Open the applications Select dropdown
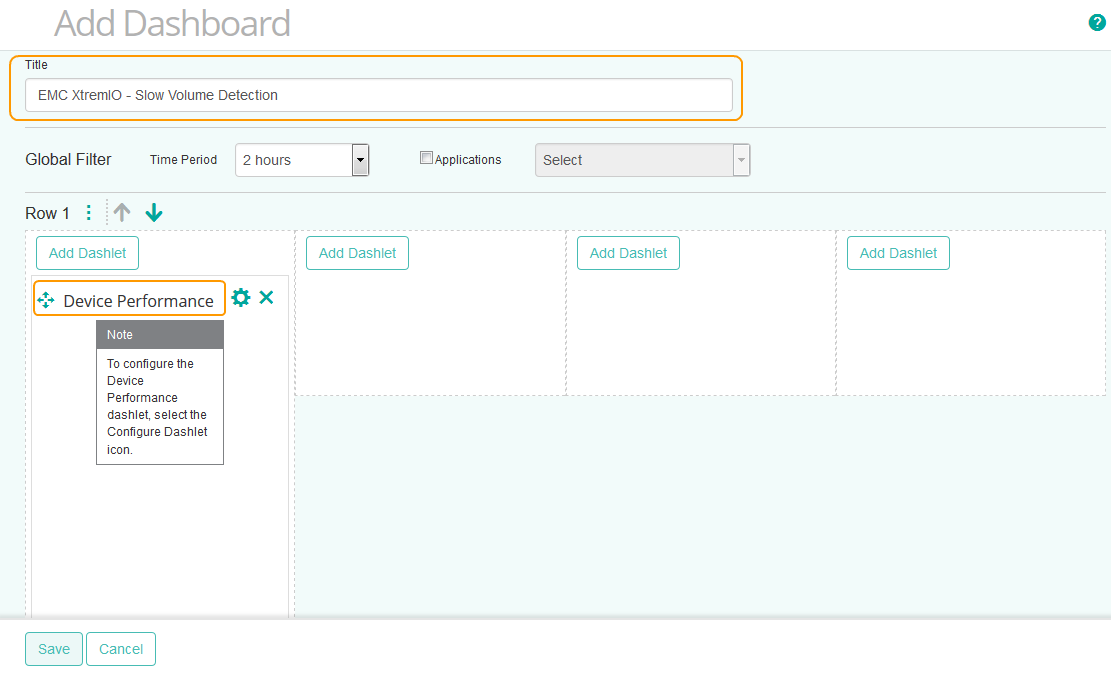 tap(635, 160)
